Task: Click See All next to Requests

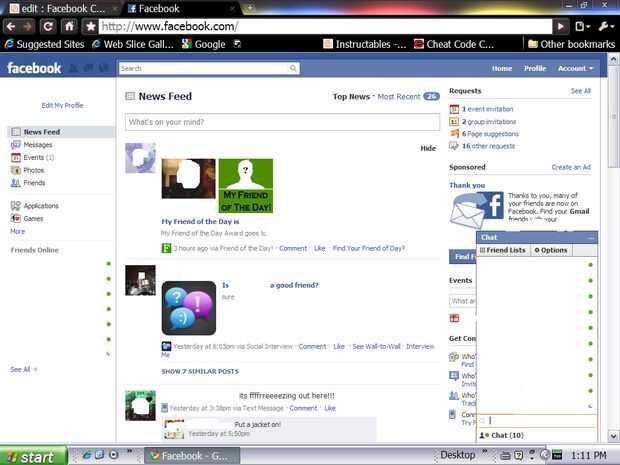Action: [580, 91]
